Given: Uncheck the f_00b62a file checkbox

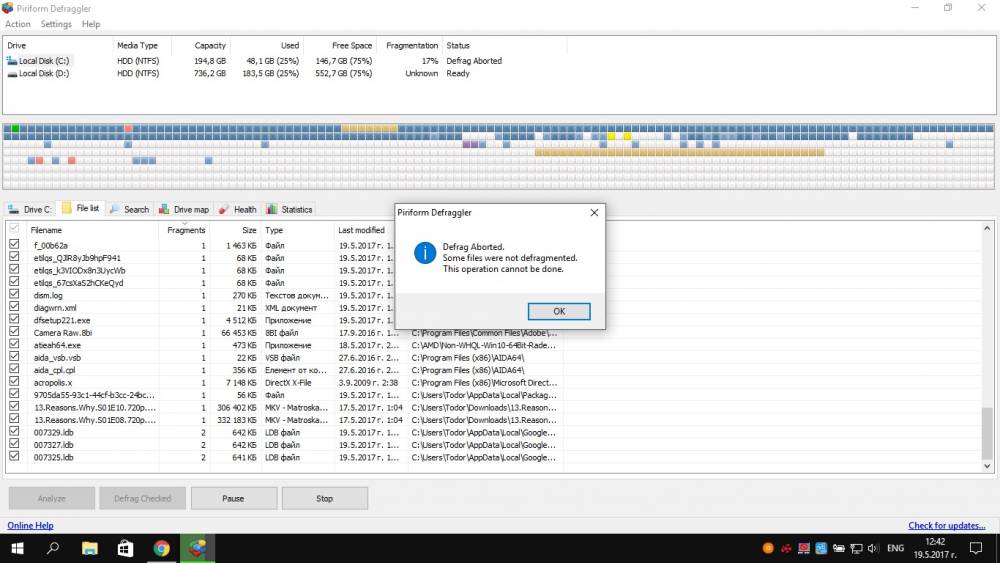Looking at the screenshot, I should tap(14, 244).
